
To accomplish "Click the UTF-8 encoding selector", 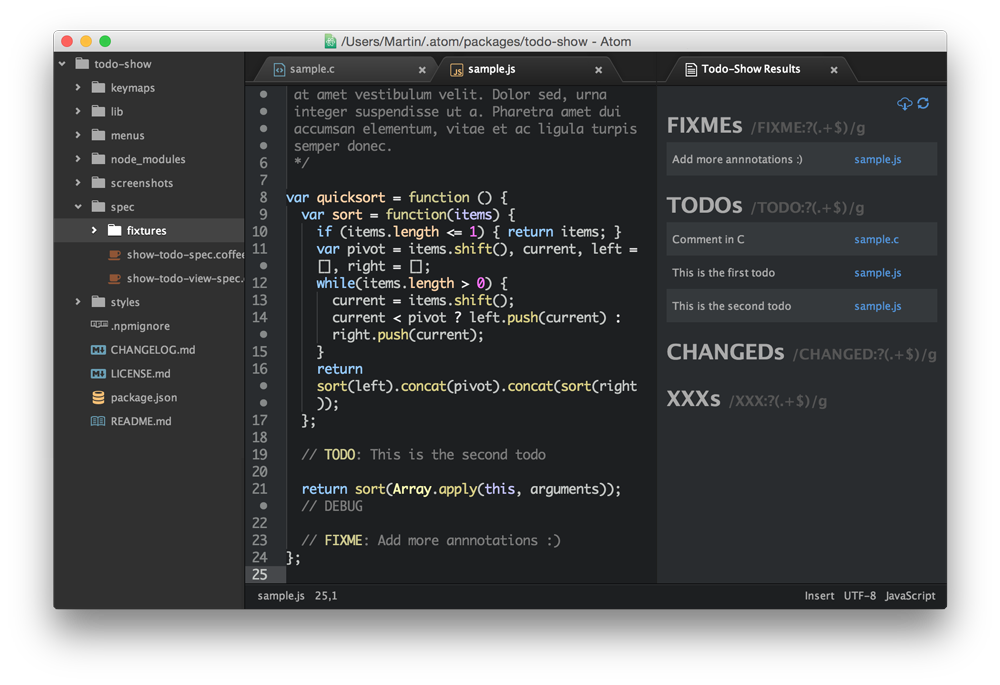I will (859, 596).
